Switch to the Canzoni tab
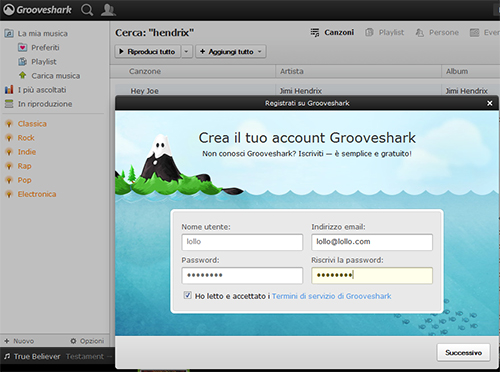The width and height of the screenshot is (500, 372). point(332,32)
